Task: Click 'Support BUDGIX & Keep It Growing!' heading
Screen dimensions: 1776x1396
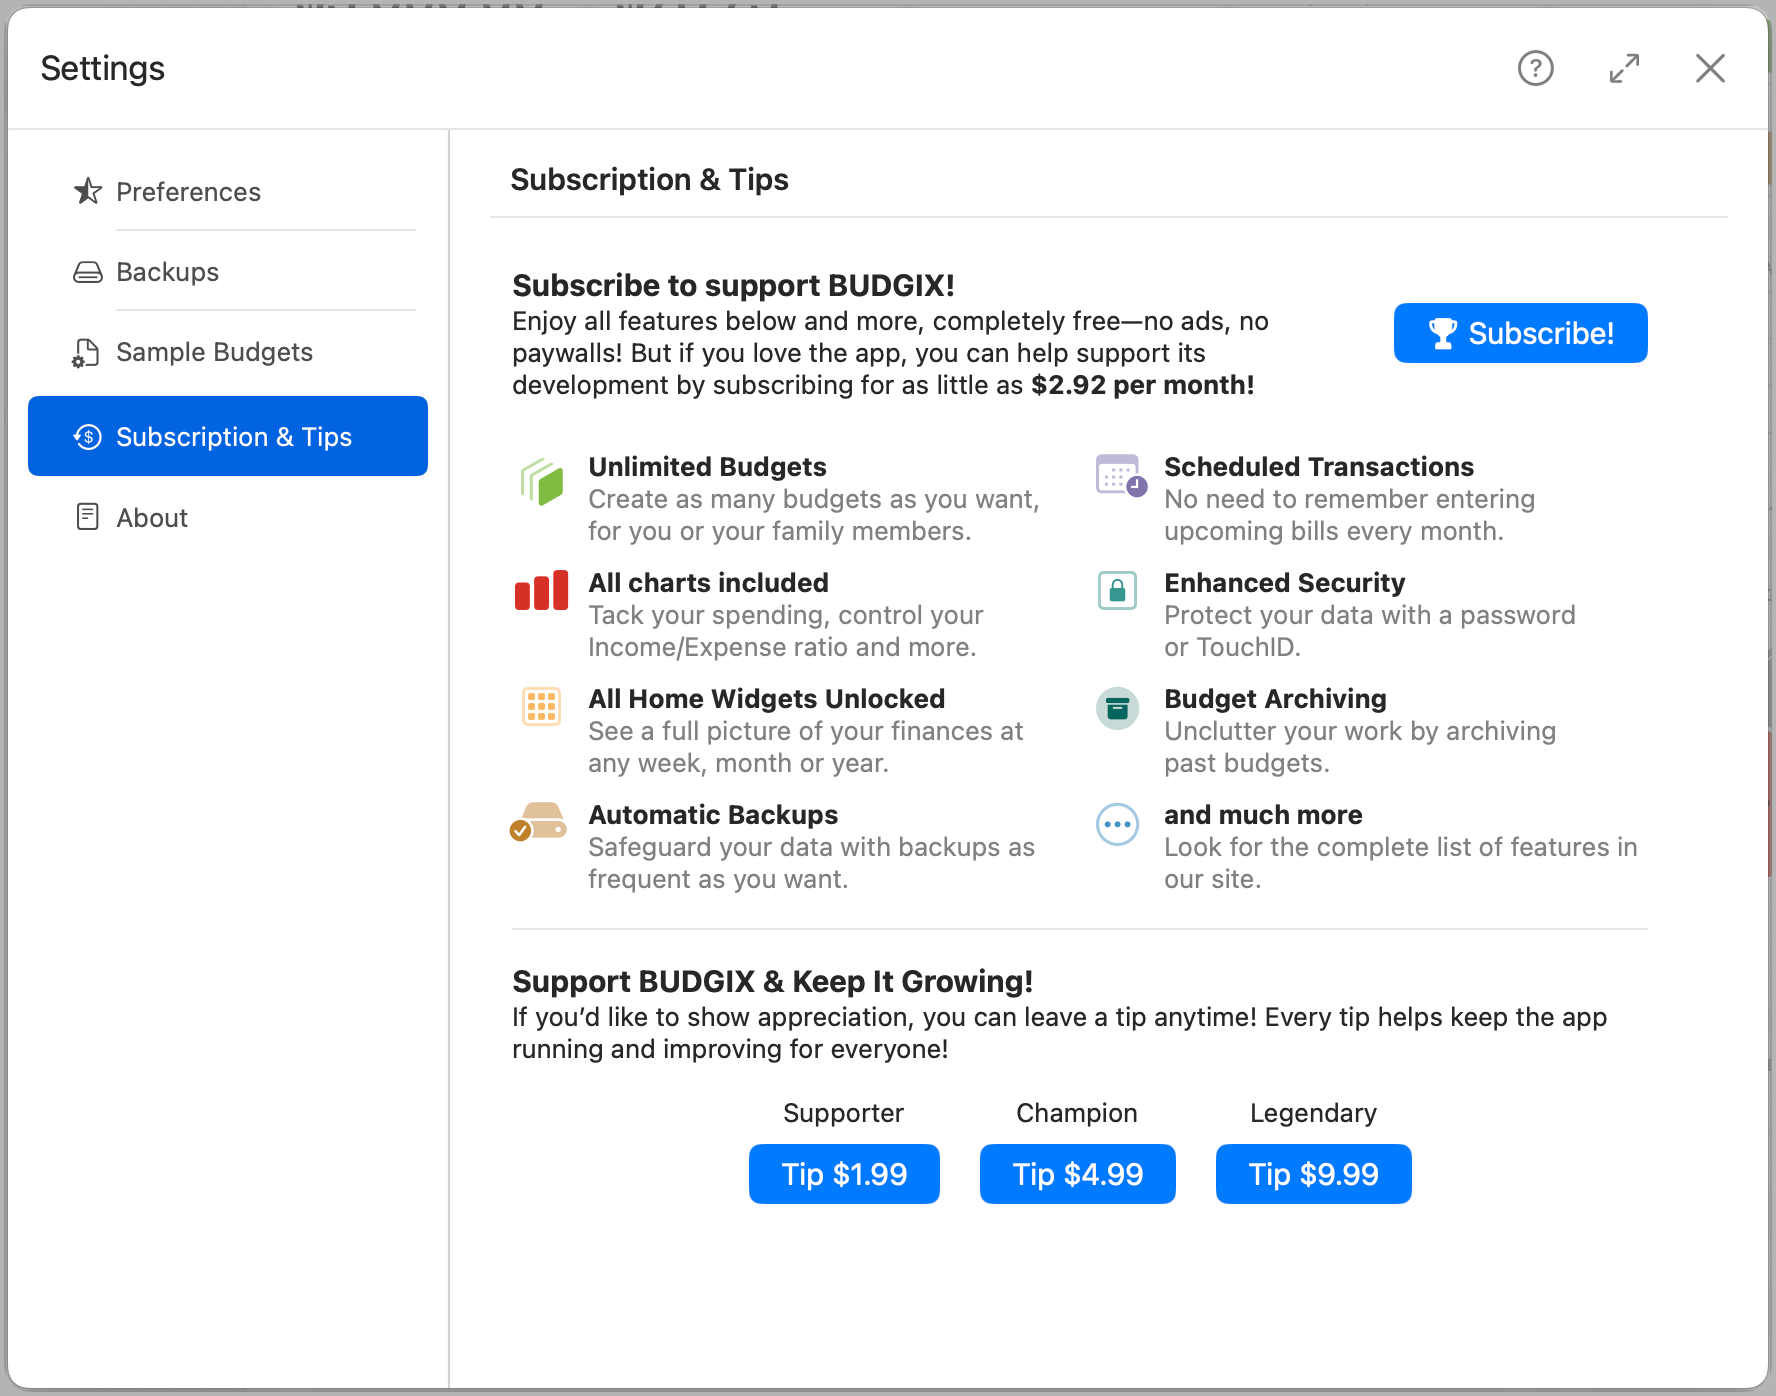Action: pos(772,982)
